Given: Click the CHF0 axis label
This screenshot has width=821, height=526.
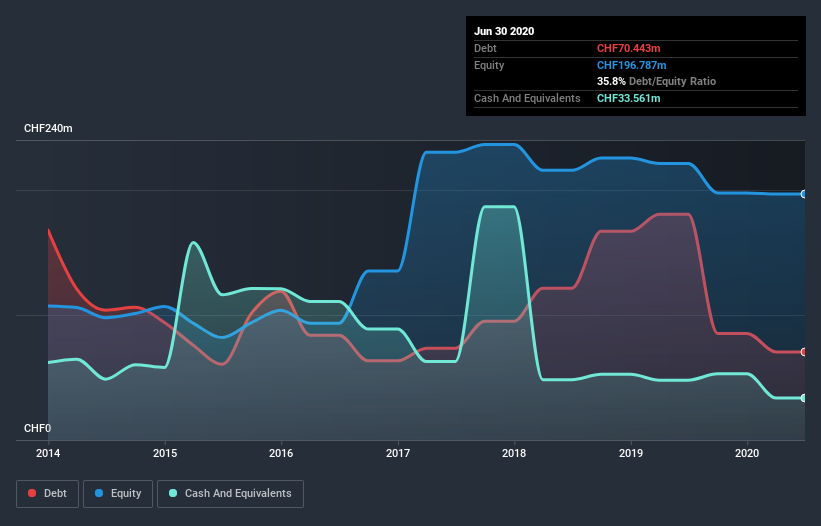Looking at the screenshot, I should [38, 428].
